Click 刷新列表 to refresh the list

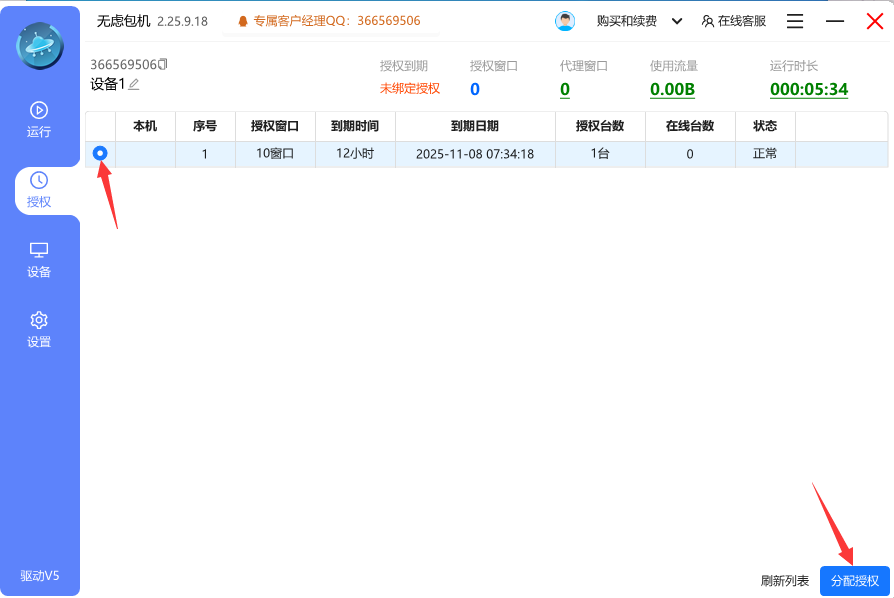(785, 581)
